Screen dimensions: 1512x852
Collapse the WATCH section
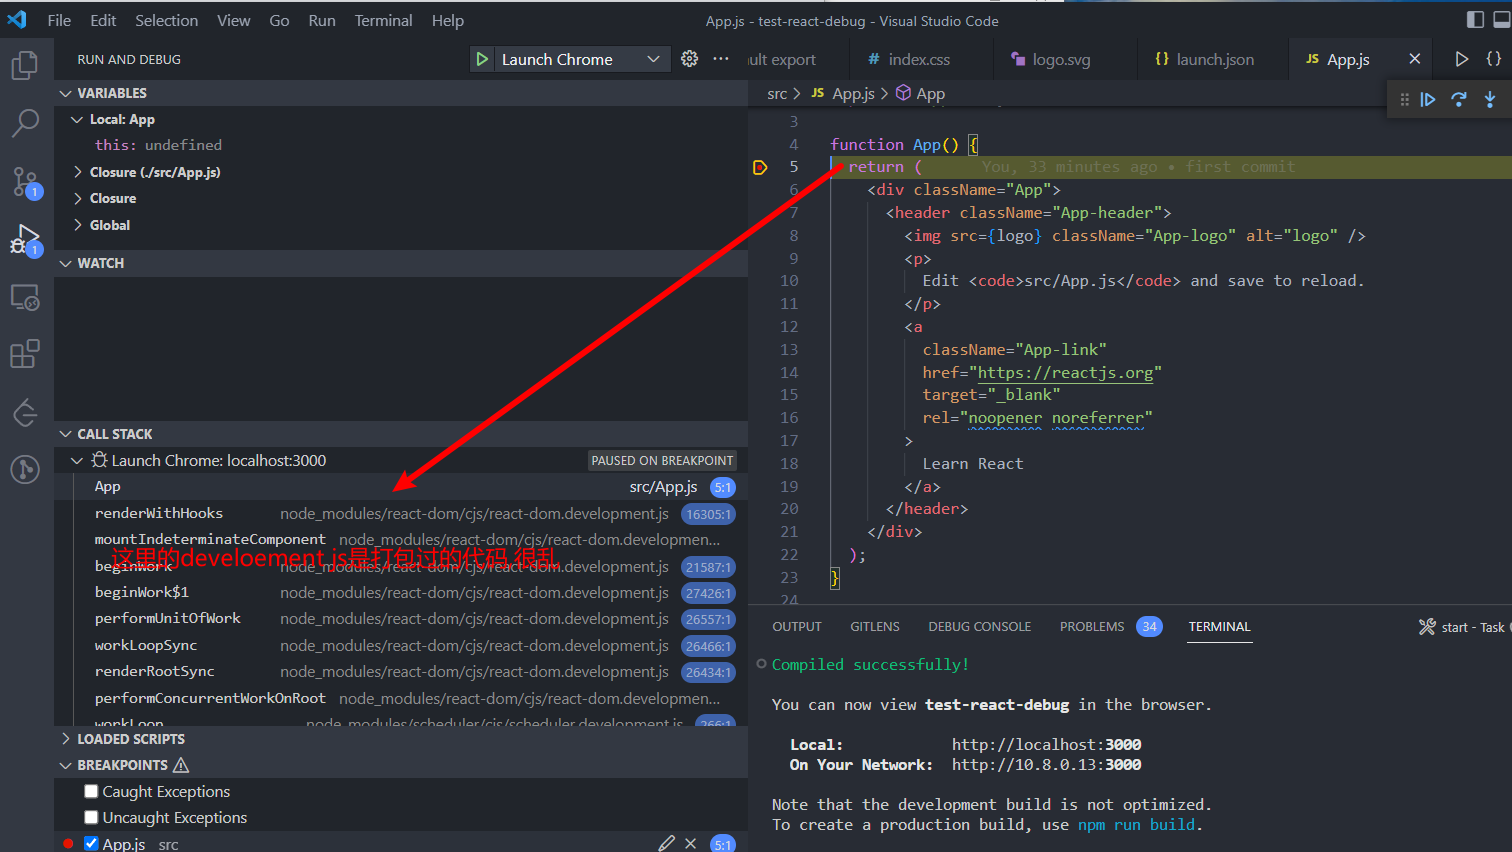coord(401,263)
